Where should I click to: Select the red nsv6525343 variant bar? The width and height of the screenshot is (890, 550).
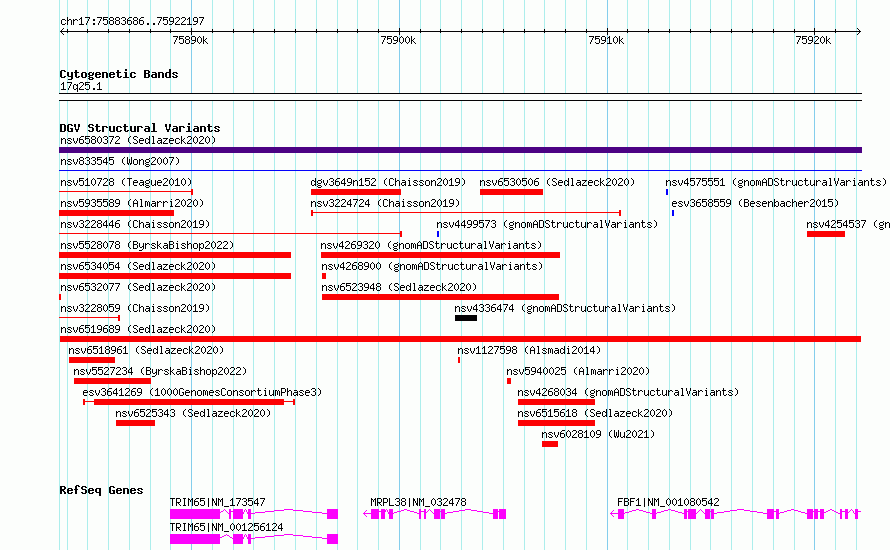(135, 423)
